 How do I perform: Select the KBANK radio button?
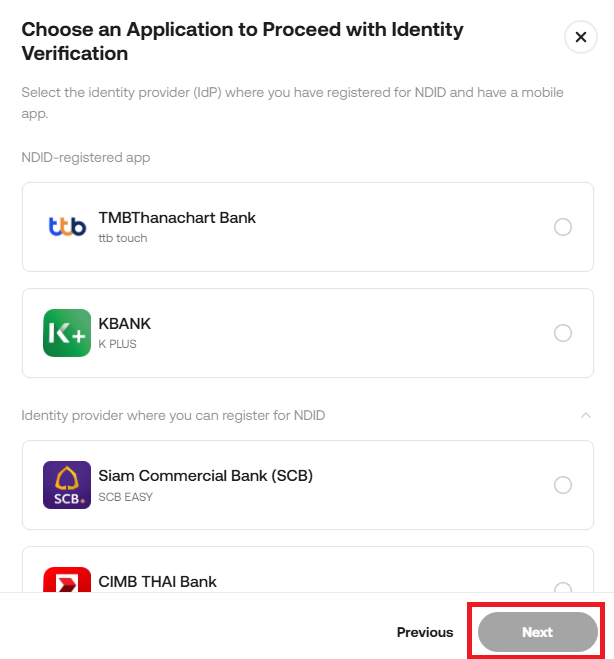point(563,333)
